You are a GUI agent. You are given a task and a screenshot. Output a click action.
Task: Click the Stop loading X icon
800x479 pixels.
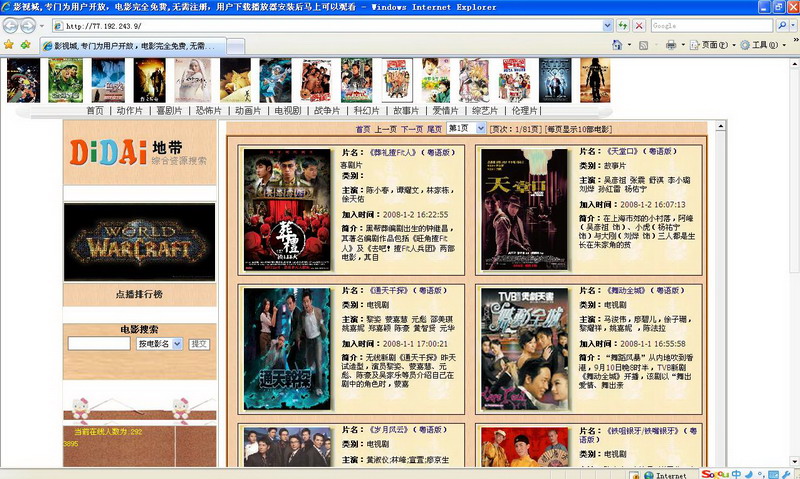click(639, 26)
